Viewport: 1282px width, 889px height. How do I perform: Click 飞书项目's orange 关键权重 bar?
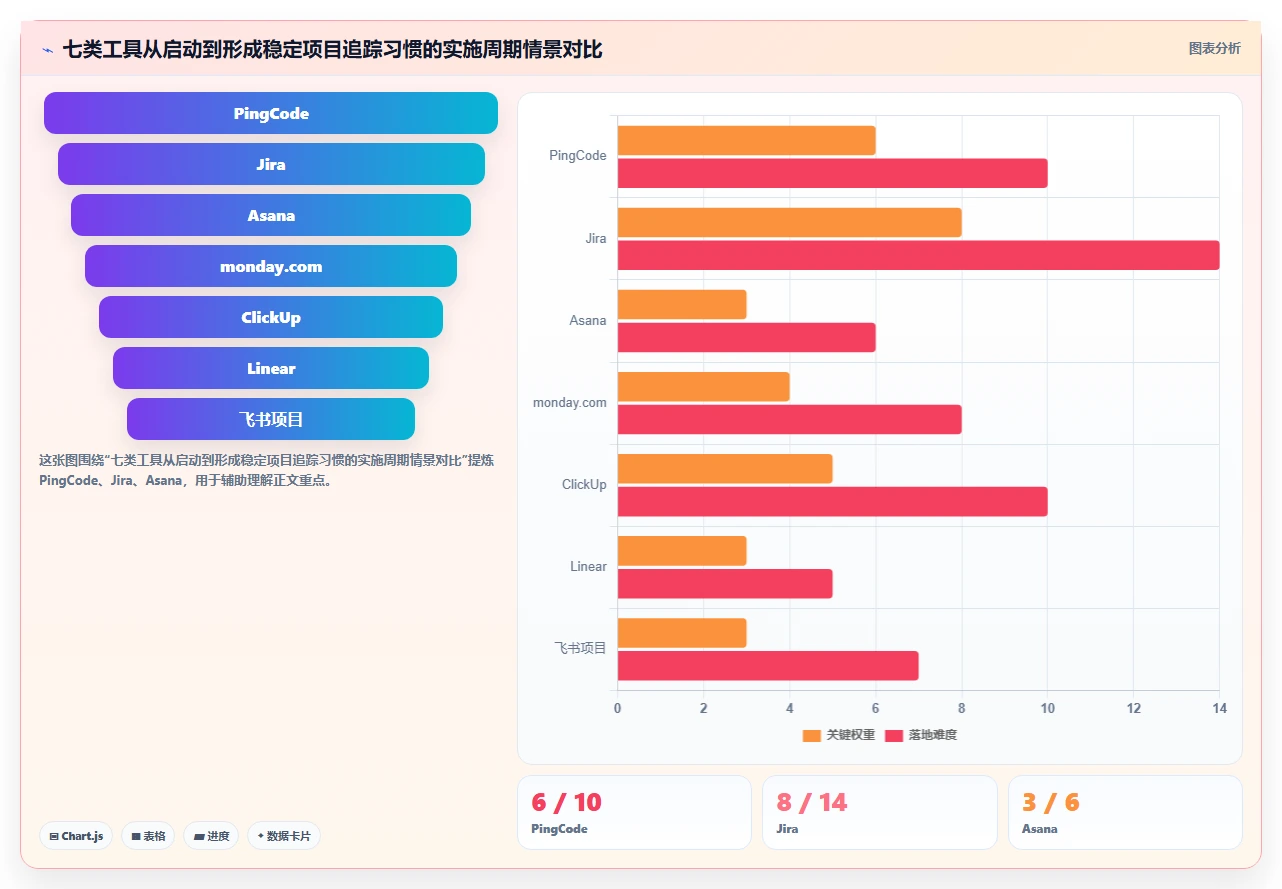pyautogui.click(x=682, y=632)
